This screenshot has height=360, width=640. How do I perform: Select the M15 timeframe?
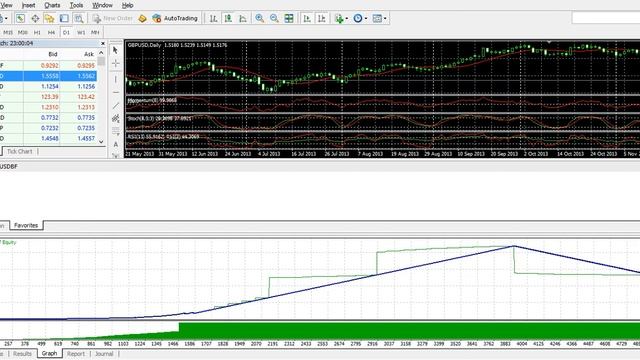8,32
